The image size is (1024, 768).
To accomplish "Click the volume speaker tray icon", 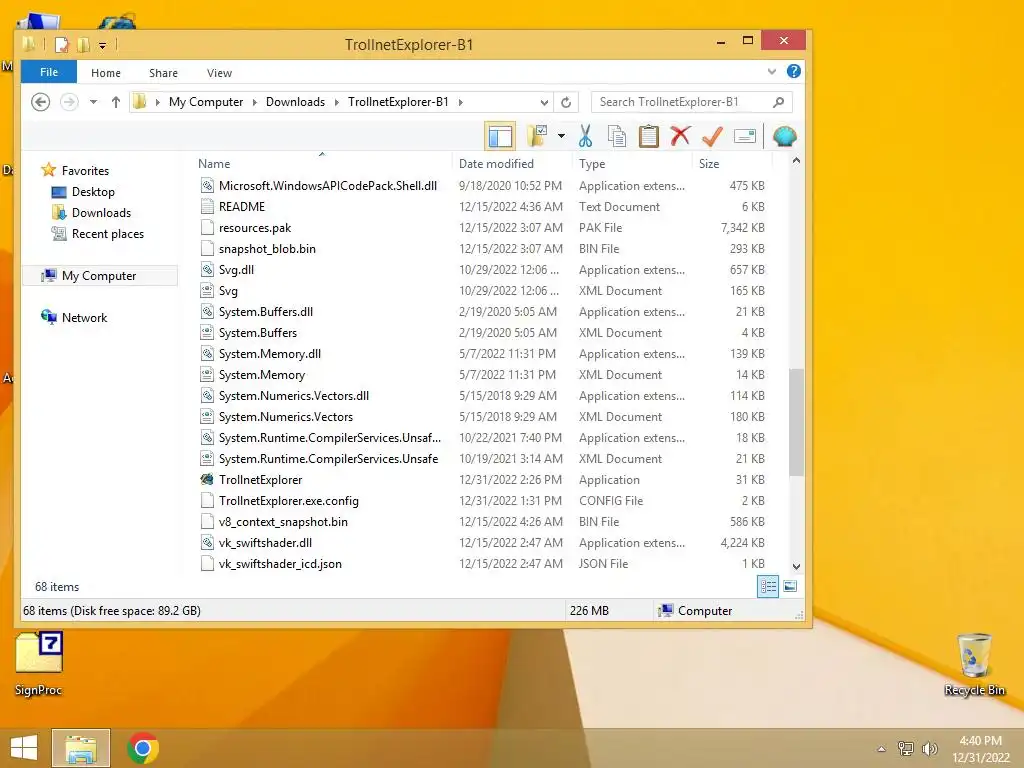I will click(x=929, y=748).
